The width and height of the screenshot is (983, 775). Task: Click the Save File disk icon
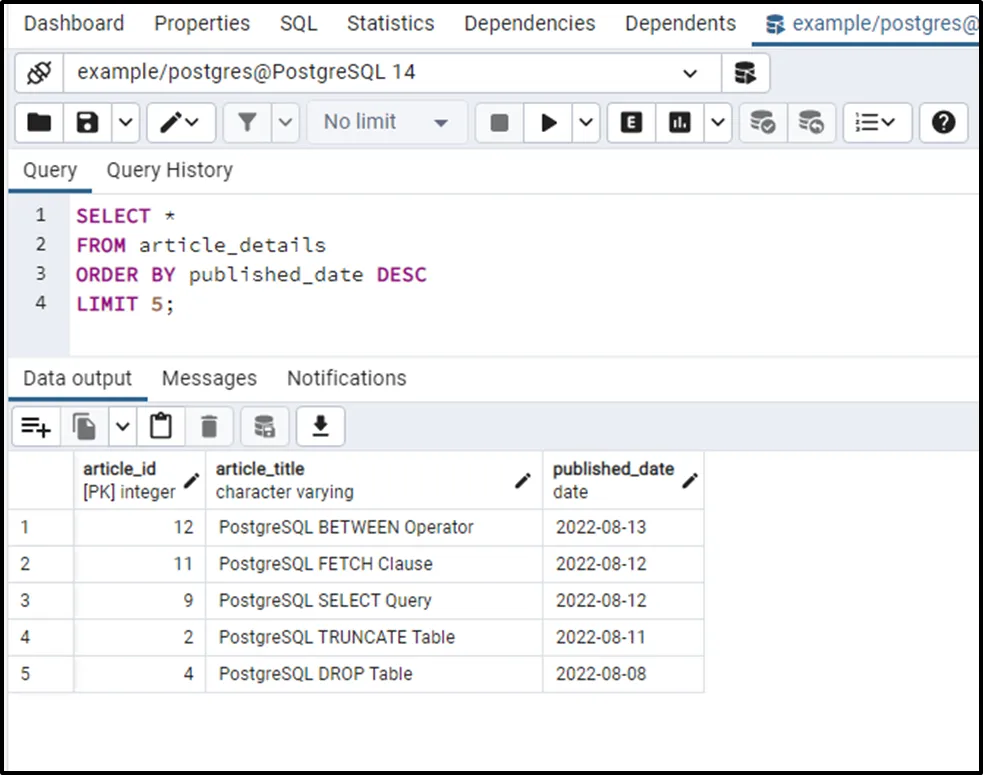(88, 122)
